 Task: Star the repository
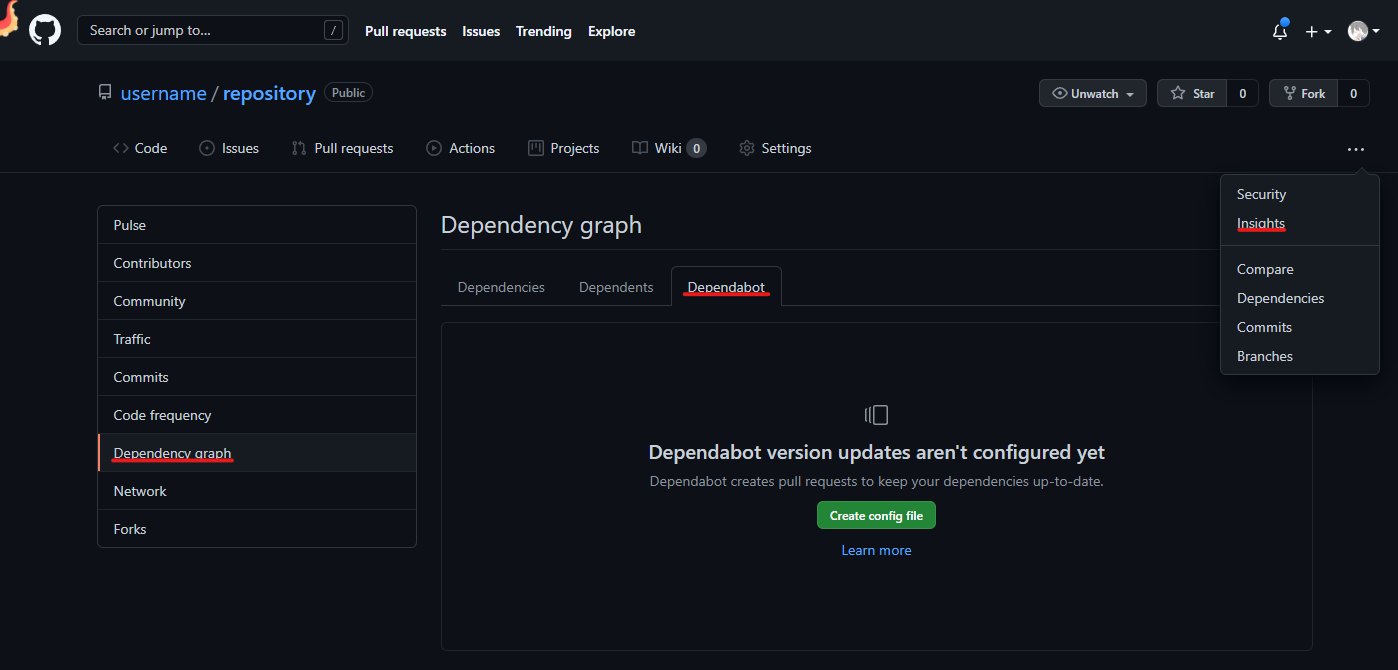pos(1192,93)
